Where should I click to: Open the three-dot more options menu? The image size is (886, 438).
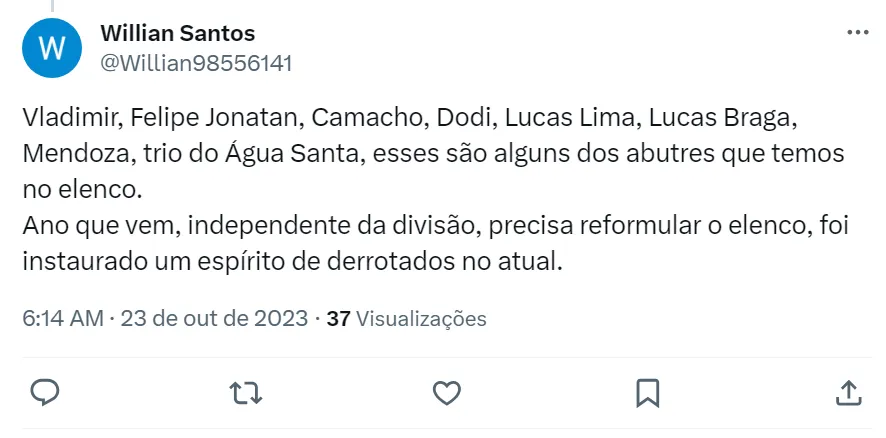coord(857,33)
